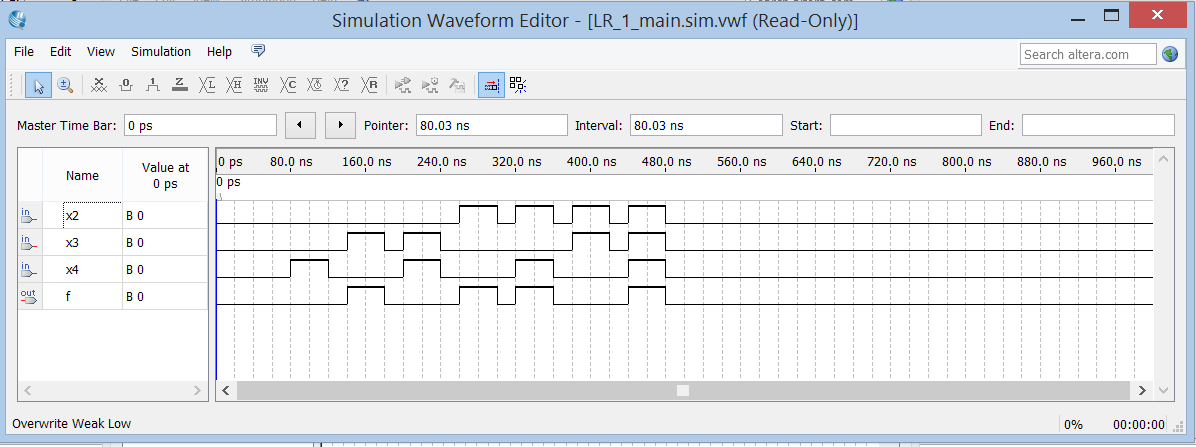
Task: Click 00:00:00 elapsed time in status bar
Action: point(1139,424)
